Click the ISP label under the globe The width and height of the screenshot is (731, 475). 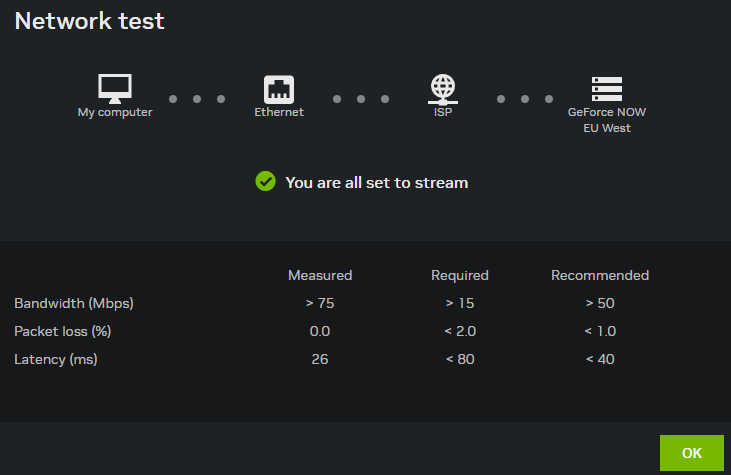point(443,113)
